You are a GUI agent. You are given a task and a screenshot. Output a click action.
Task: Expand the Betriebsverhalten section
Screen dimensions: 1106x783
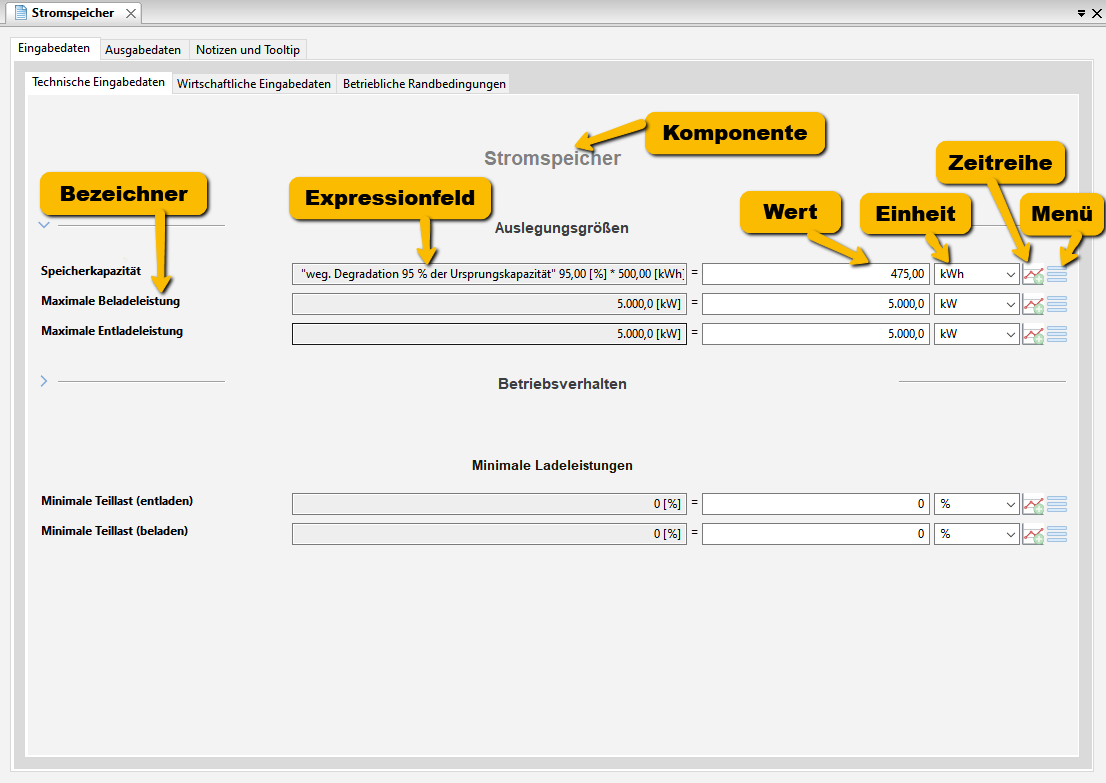44,381
